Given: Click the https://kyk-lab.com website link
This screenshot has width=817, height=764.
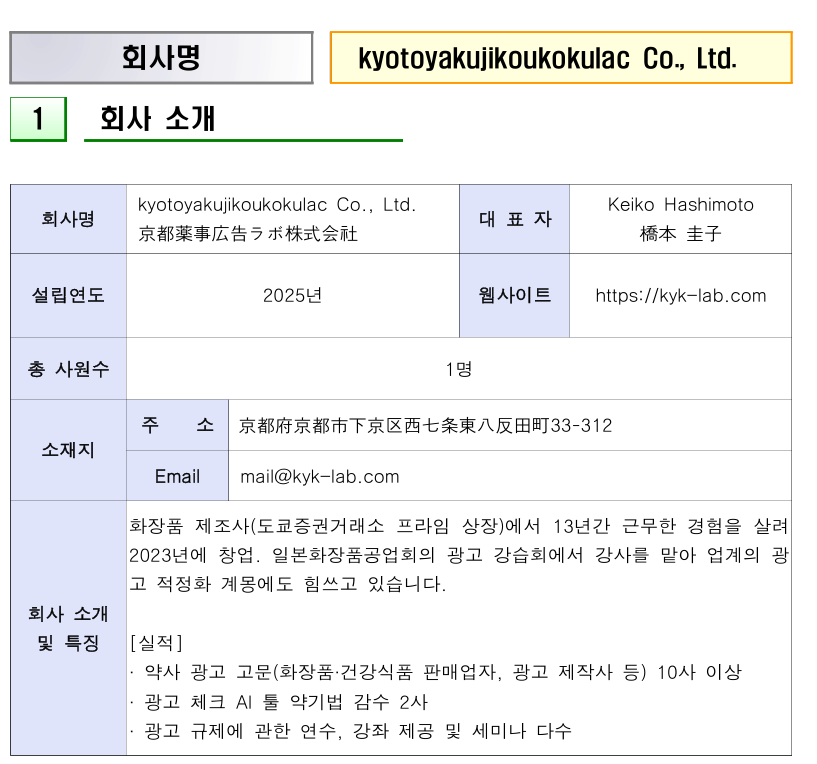Looking at the screenshot, I should pos(680,296).
